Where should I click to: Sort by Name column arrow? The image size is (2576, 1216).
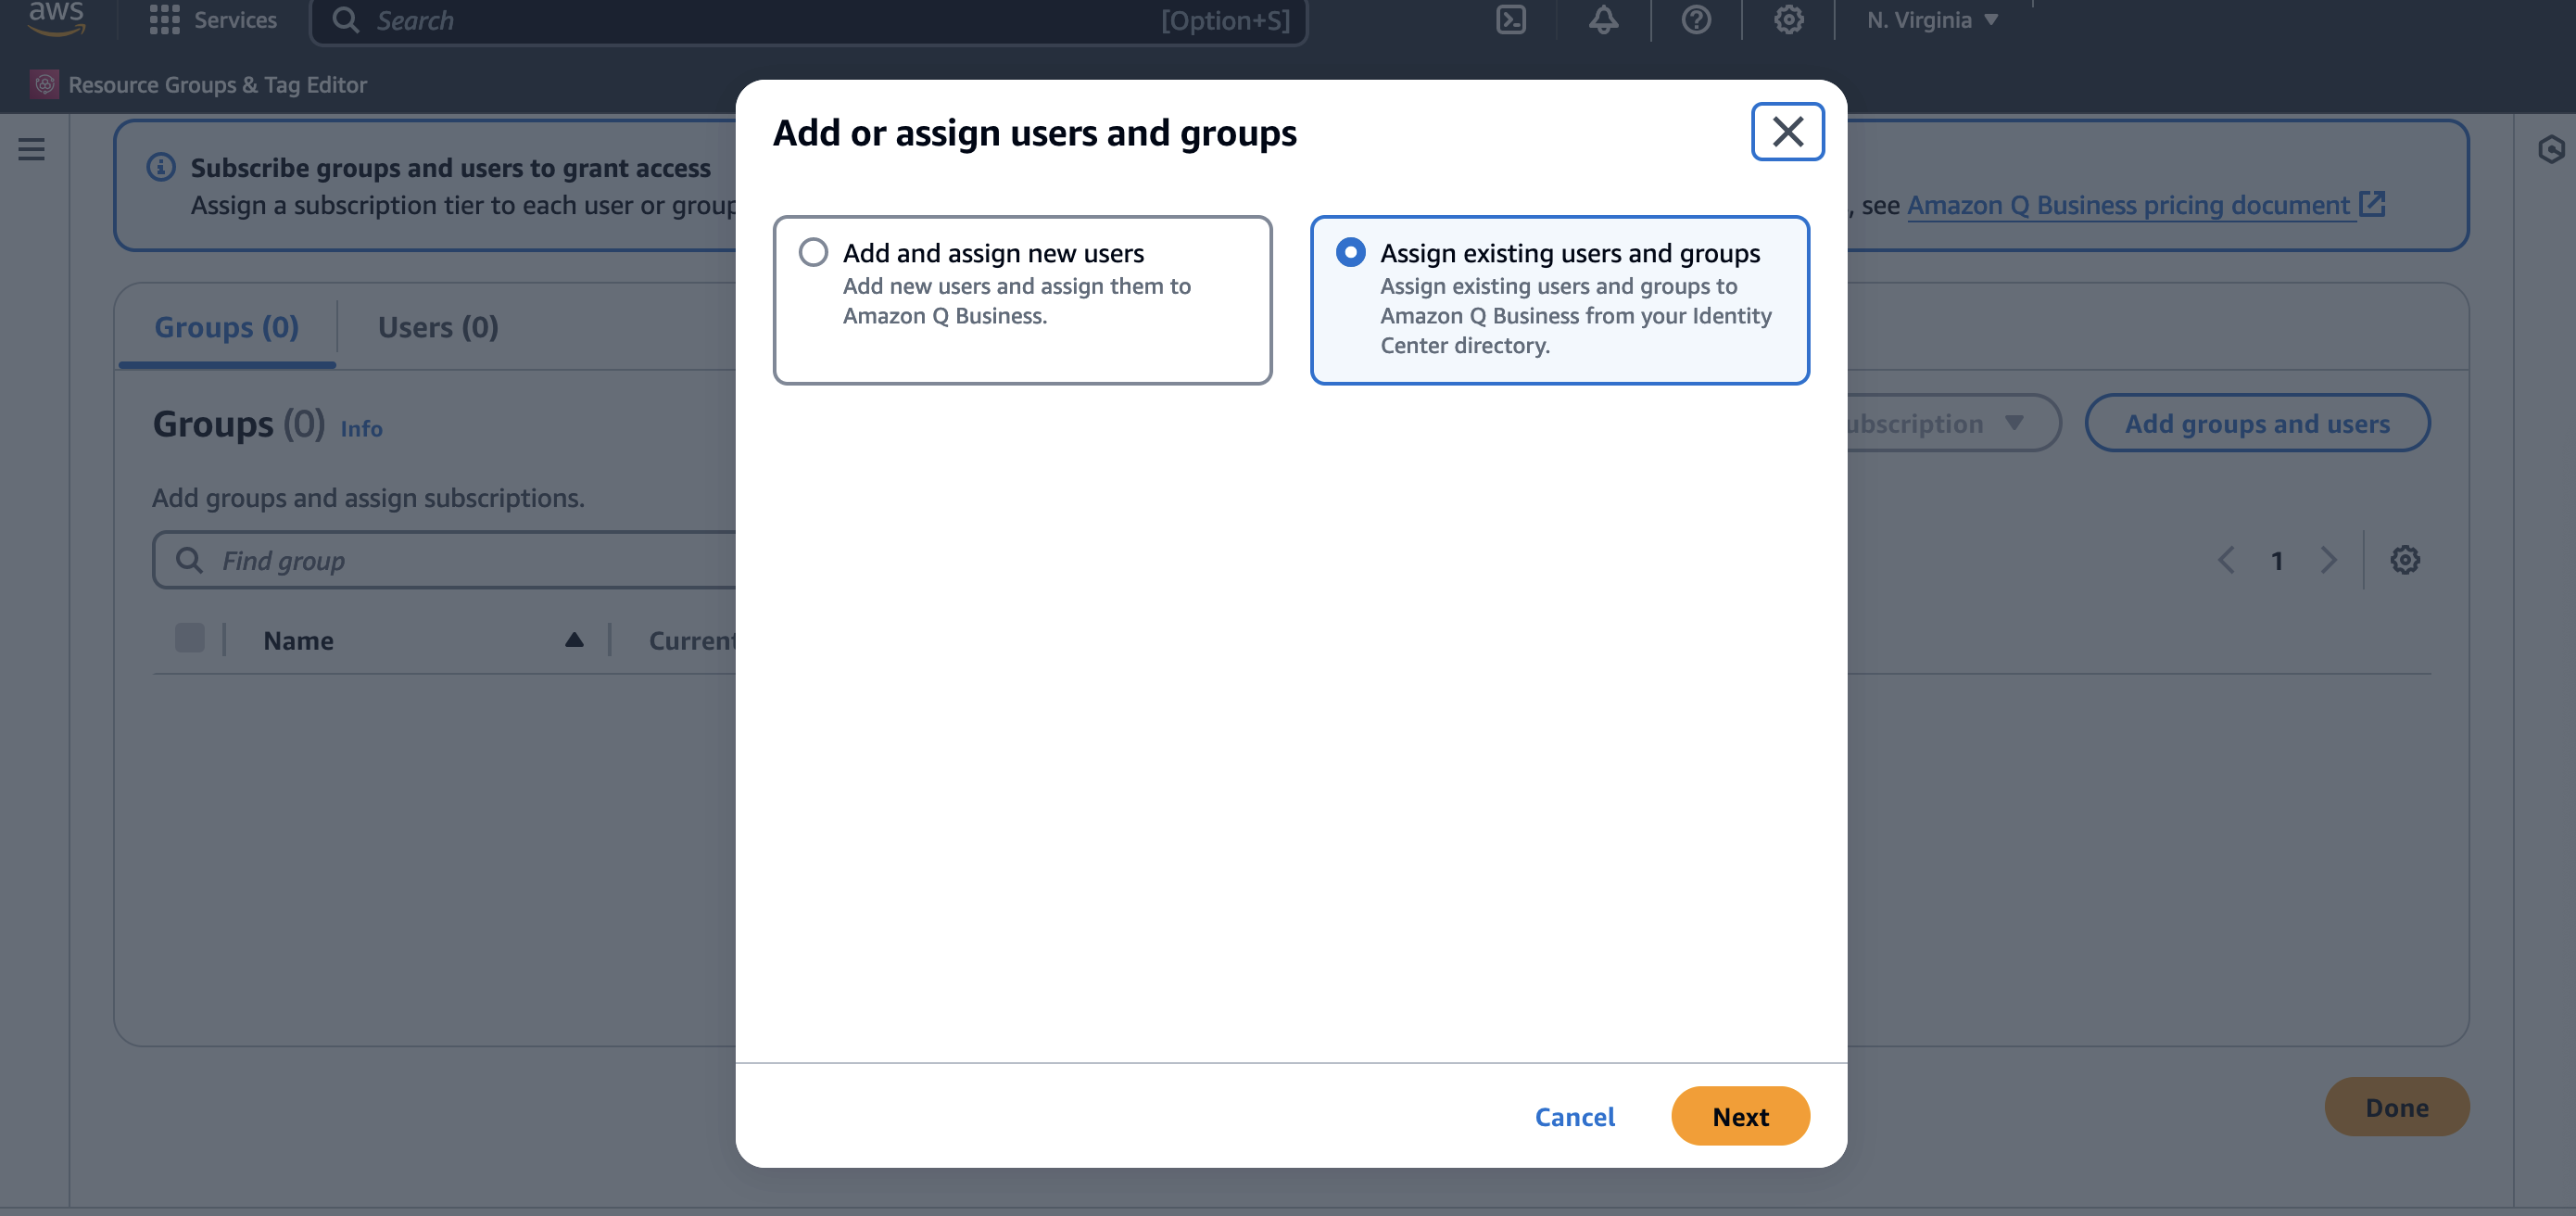point(574,640)
